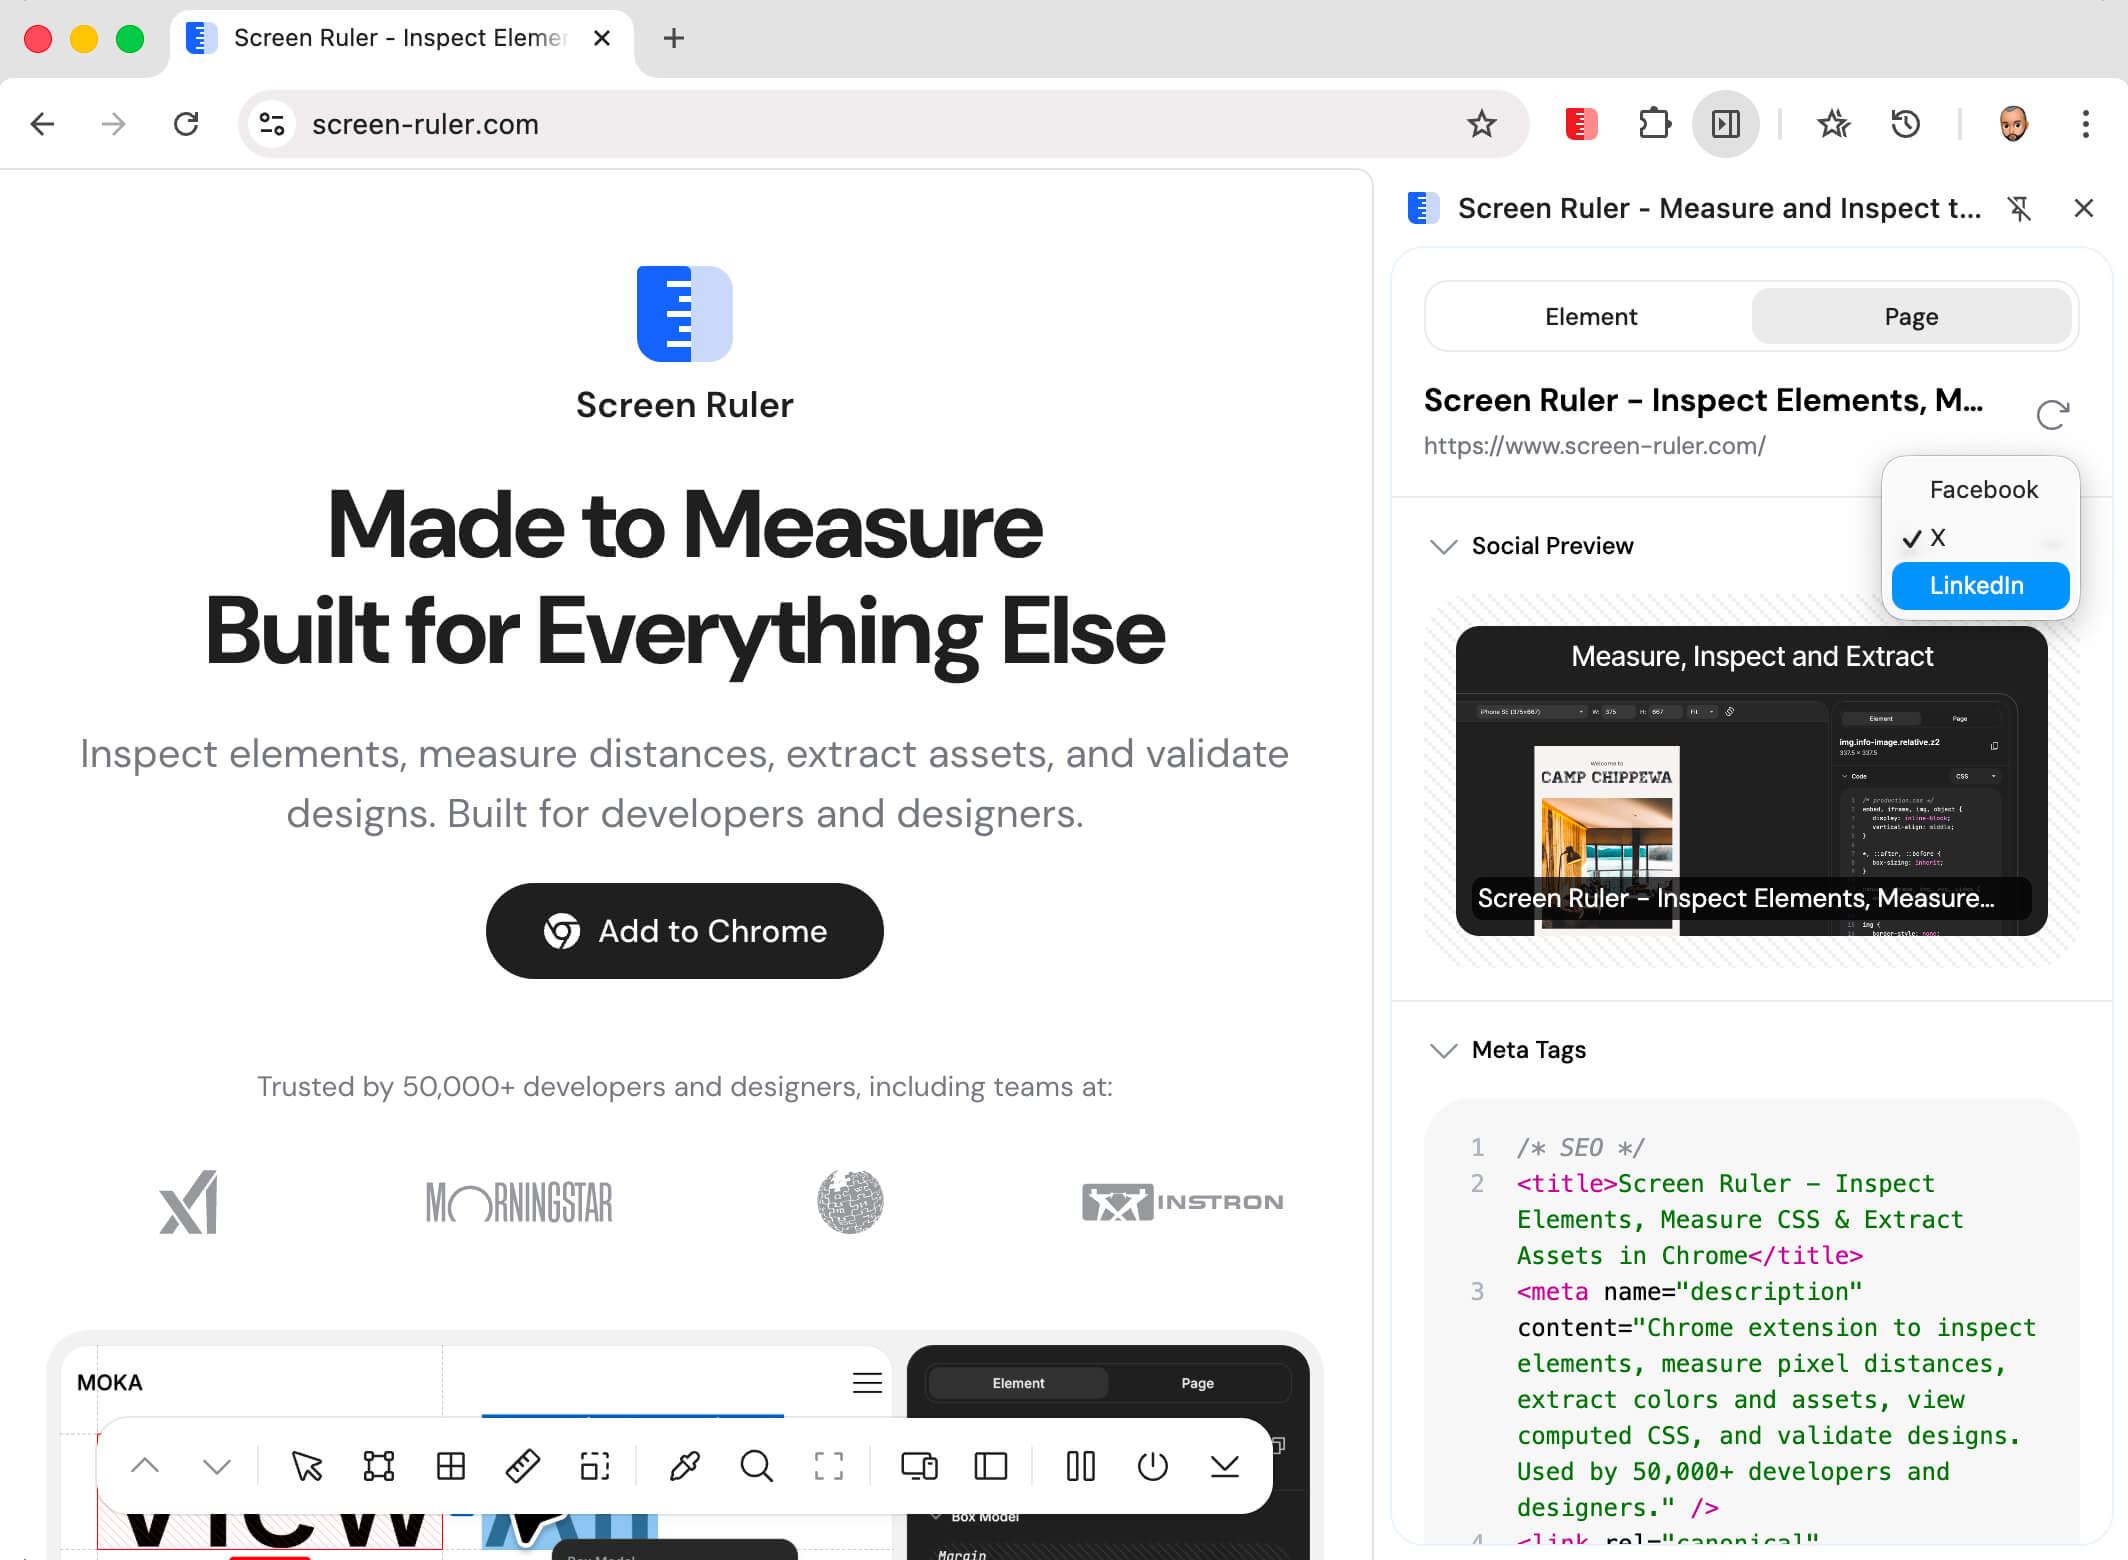The image size is (2128, 1560).
Task: Open the user profile avatar
Action: 2013,124
